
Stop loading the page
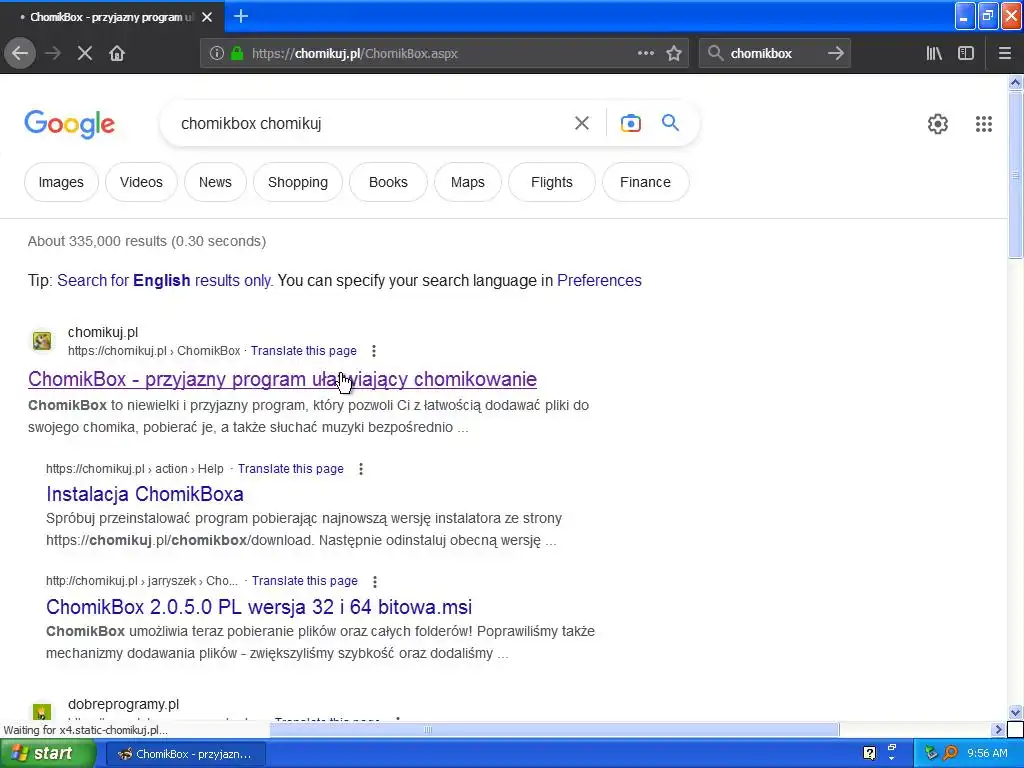click(x=85, y=54)
